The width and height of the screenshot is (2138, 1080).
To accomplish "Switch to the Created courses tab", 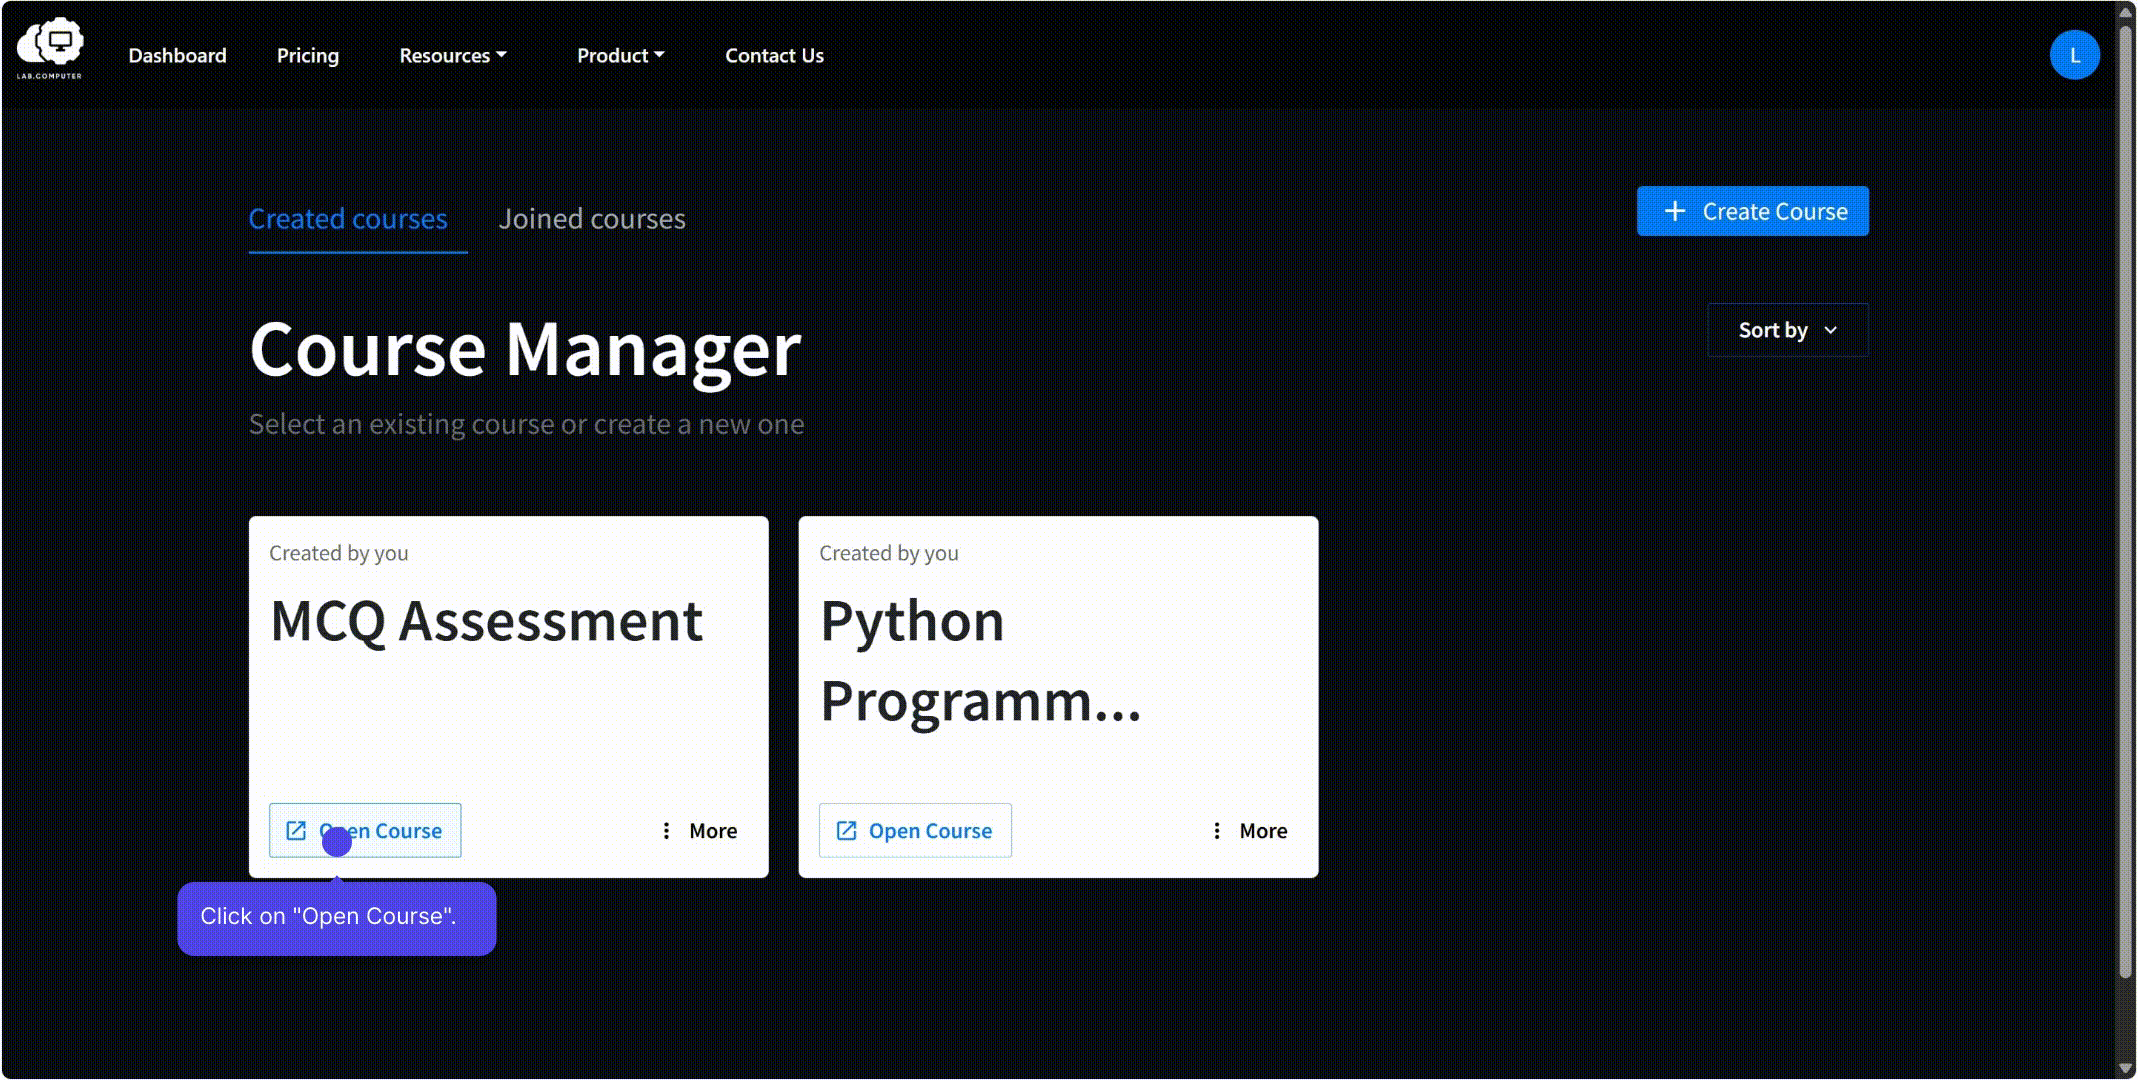I will coord(348,219).
